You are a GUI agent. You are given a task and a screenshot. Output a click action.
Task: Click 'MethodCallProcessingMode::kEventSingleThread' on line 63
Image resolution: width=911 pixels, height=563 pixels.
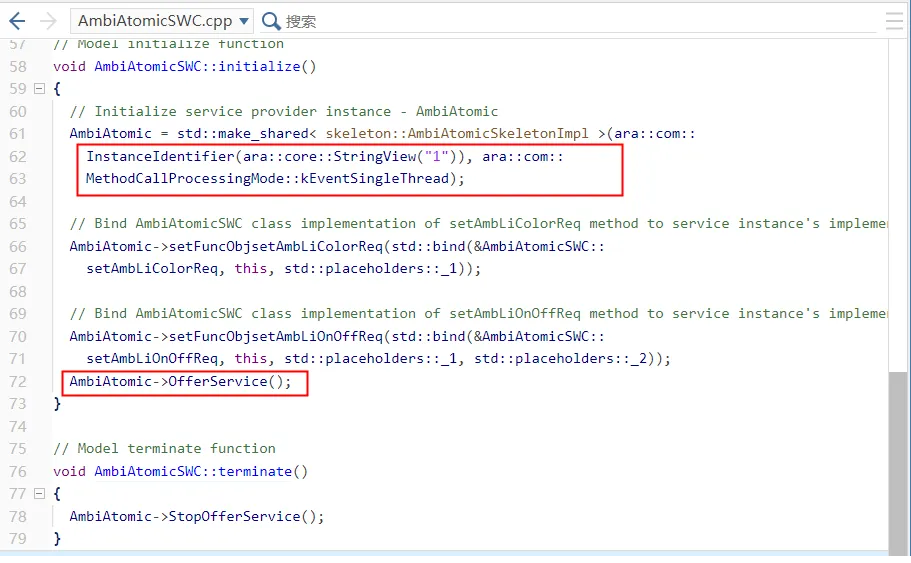(268, 178)
